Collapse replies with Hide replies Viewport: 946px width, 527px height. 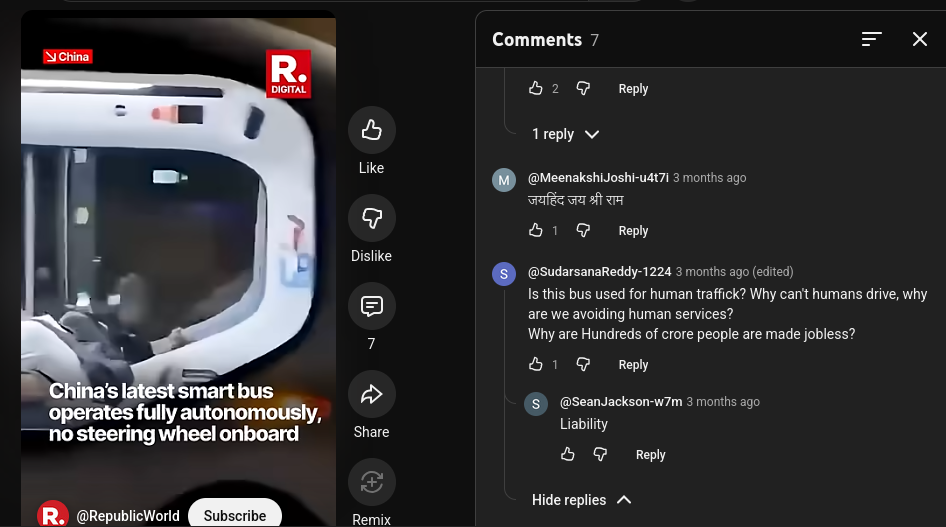tap(581, 500)
